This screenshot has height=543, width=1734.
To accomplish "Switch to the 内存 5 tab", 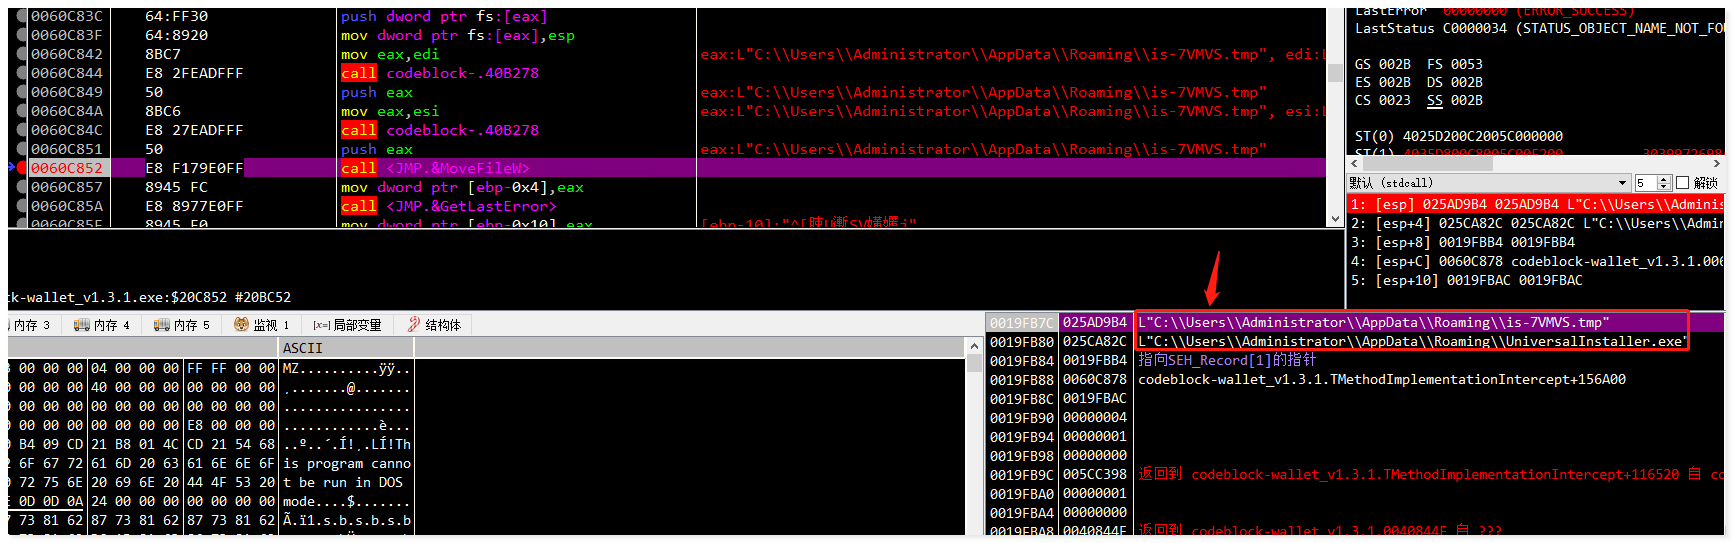I will point(182,325).
